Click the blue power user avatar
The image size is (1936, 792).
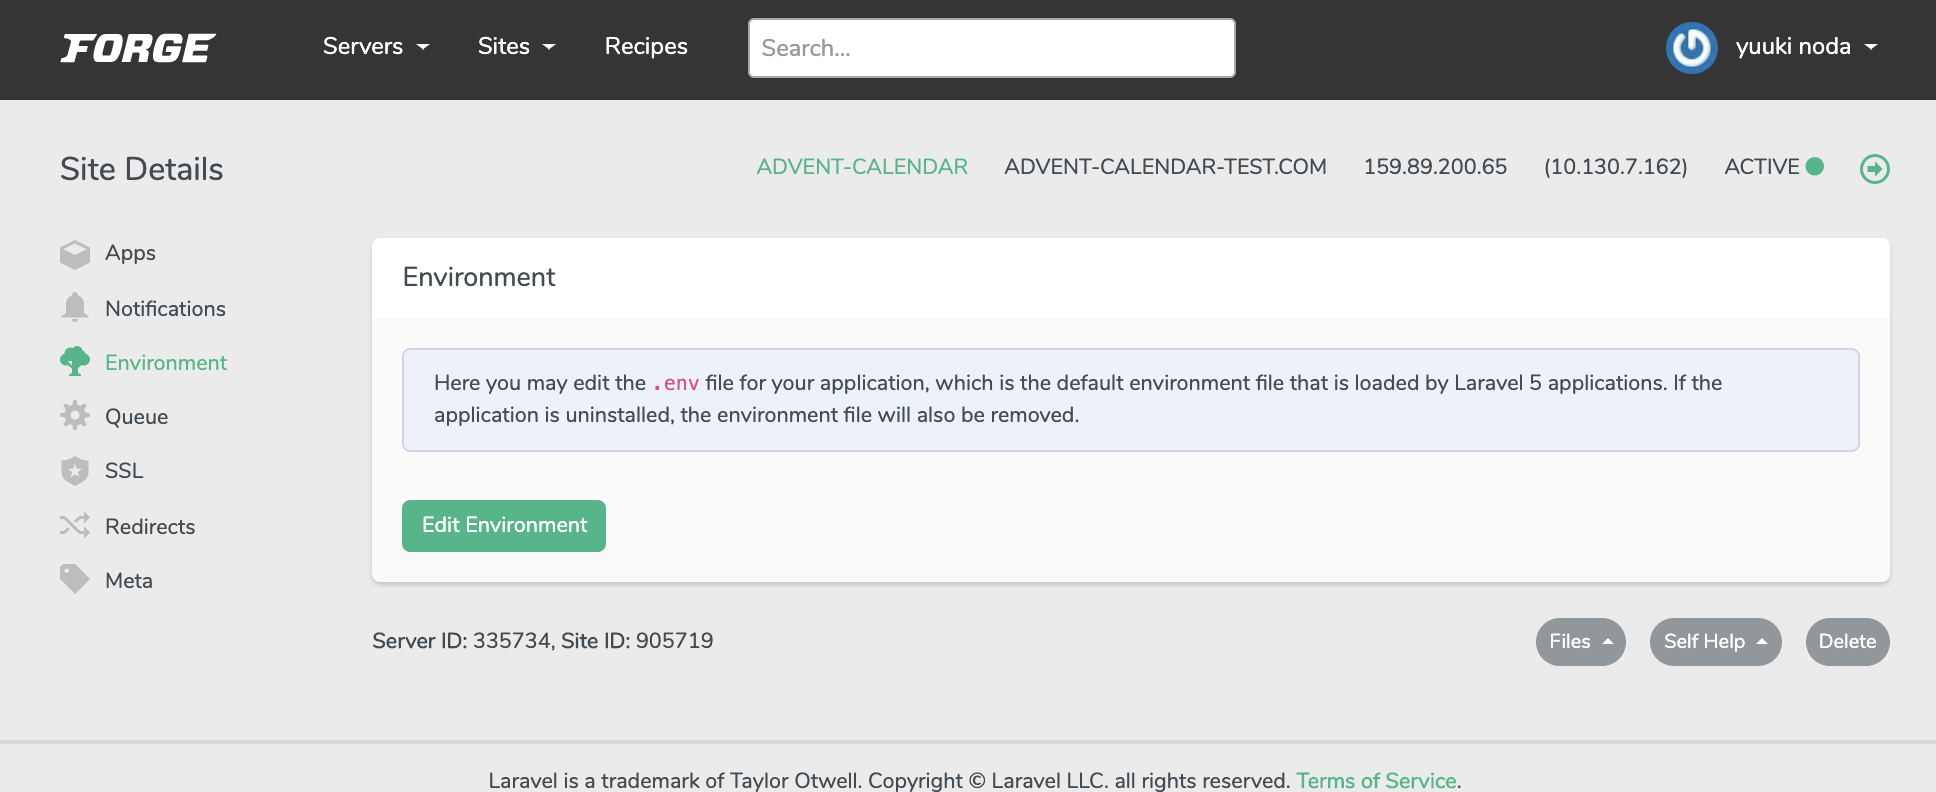point(1692,47)
